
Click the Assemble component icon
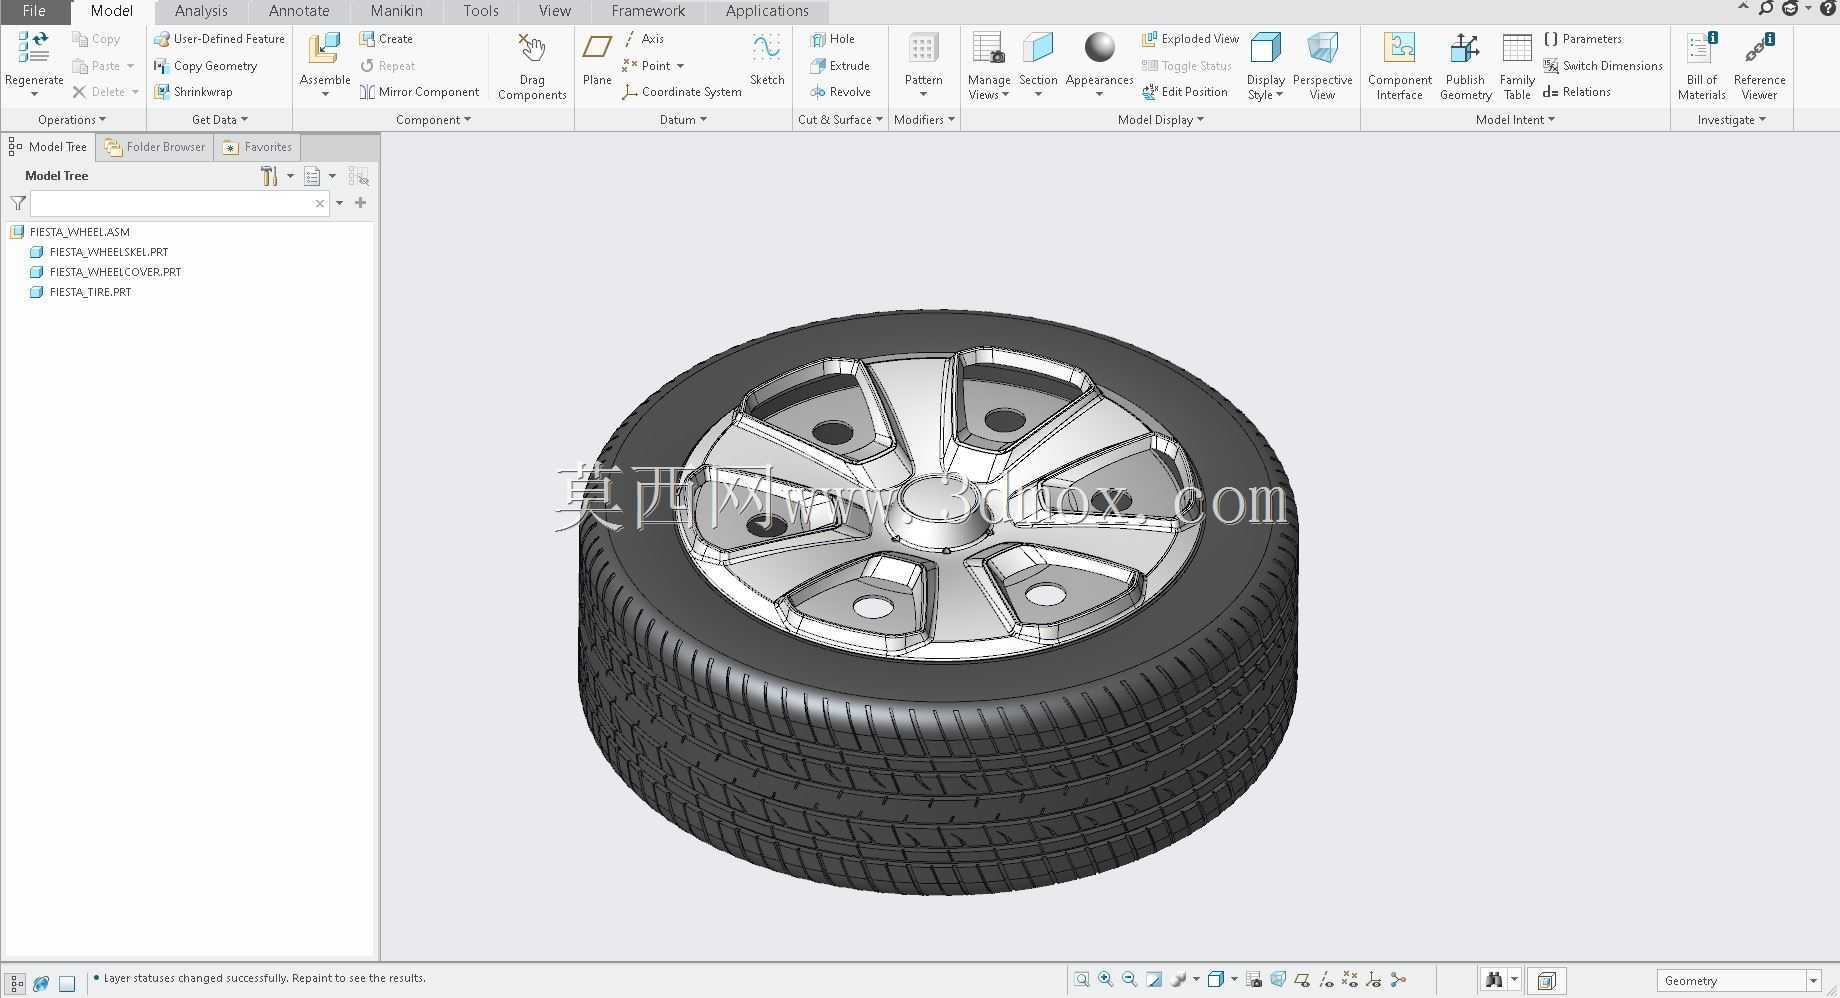tap(324, 48)
